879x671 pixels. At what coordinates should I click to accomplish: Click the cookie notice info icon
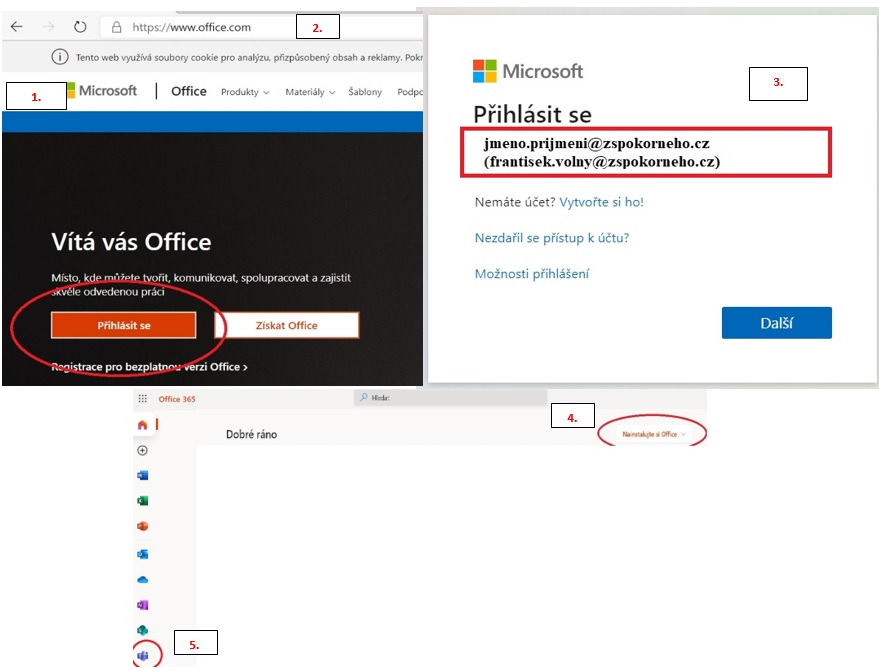[60, 57]
